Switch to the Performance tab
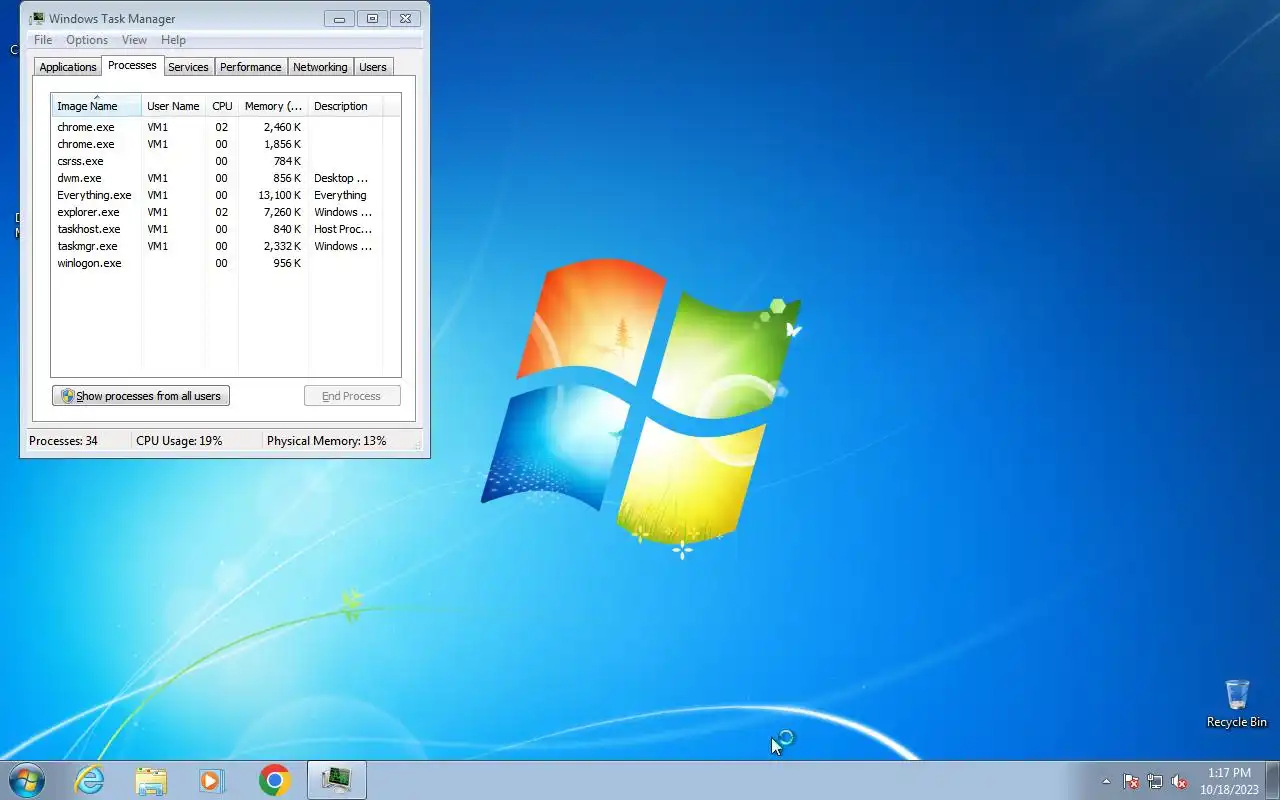 [x=251, y=67]
